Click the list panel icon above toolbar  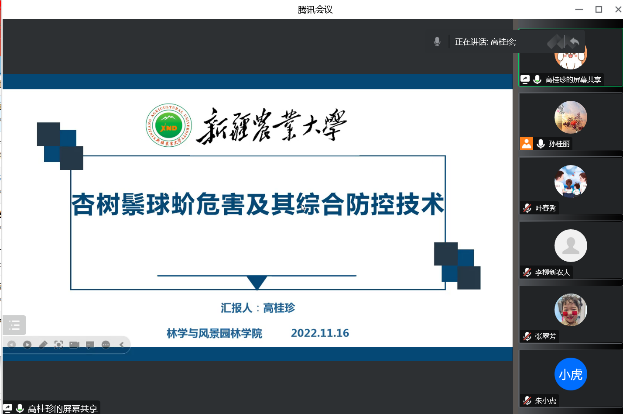14,324
